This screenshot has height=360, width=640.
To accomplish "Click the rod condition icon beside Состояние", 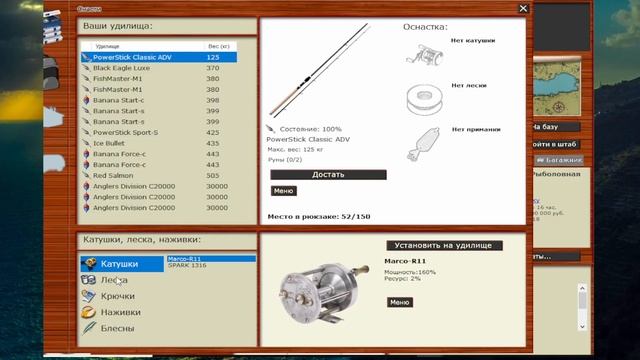I will (271, 129).
